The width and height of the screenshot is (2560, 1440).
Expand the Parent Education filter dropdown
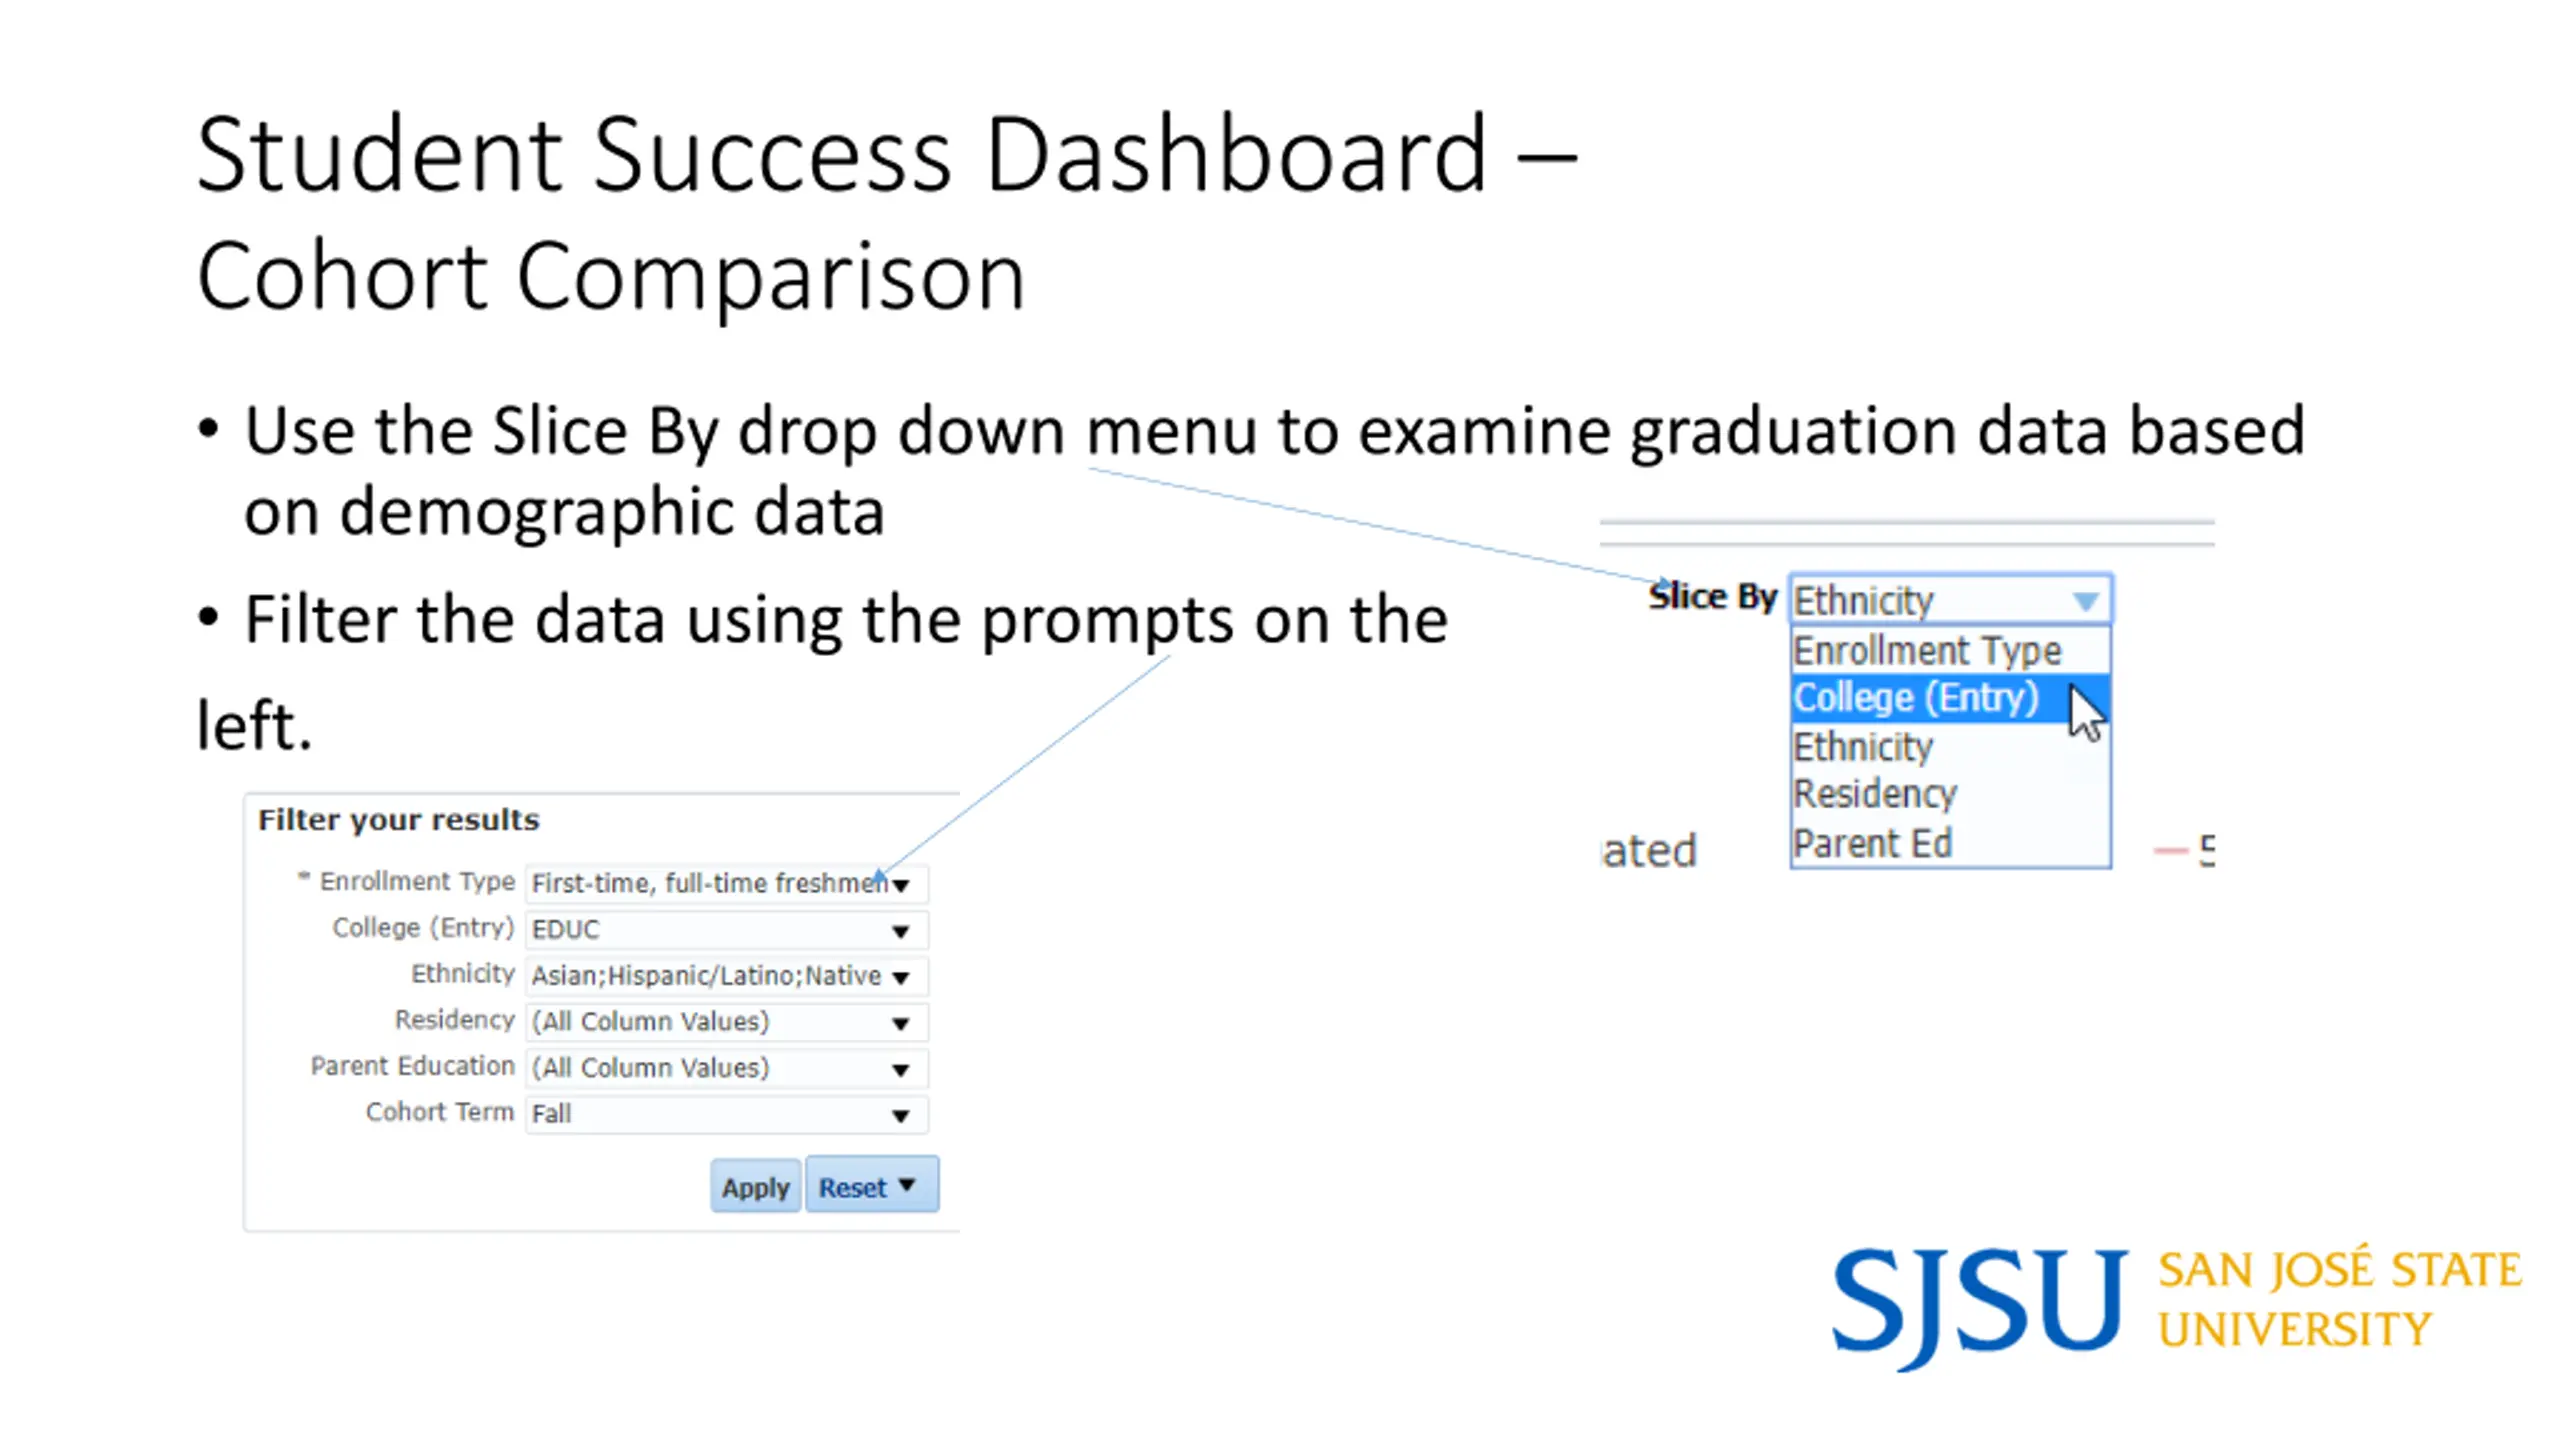tap(900, 1070)
